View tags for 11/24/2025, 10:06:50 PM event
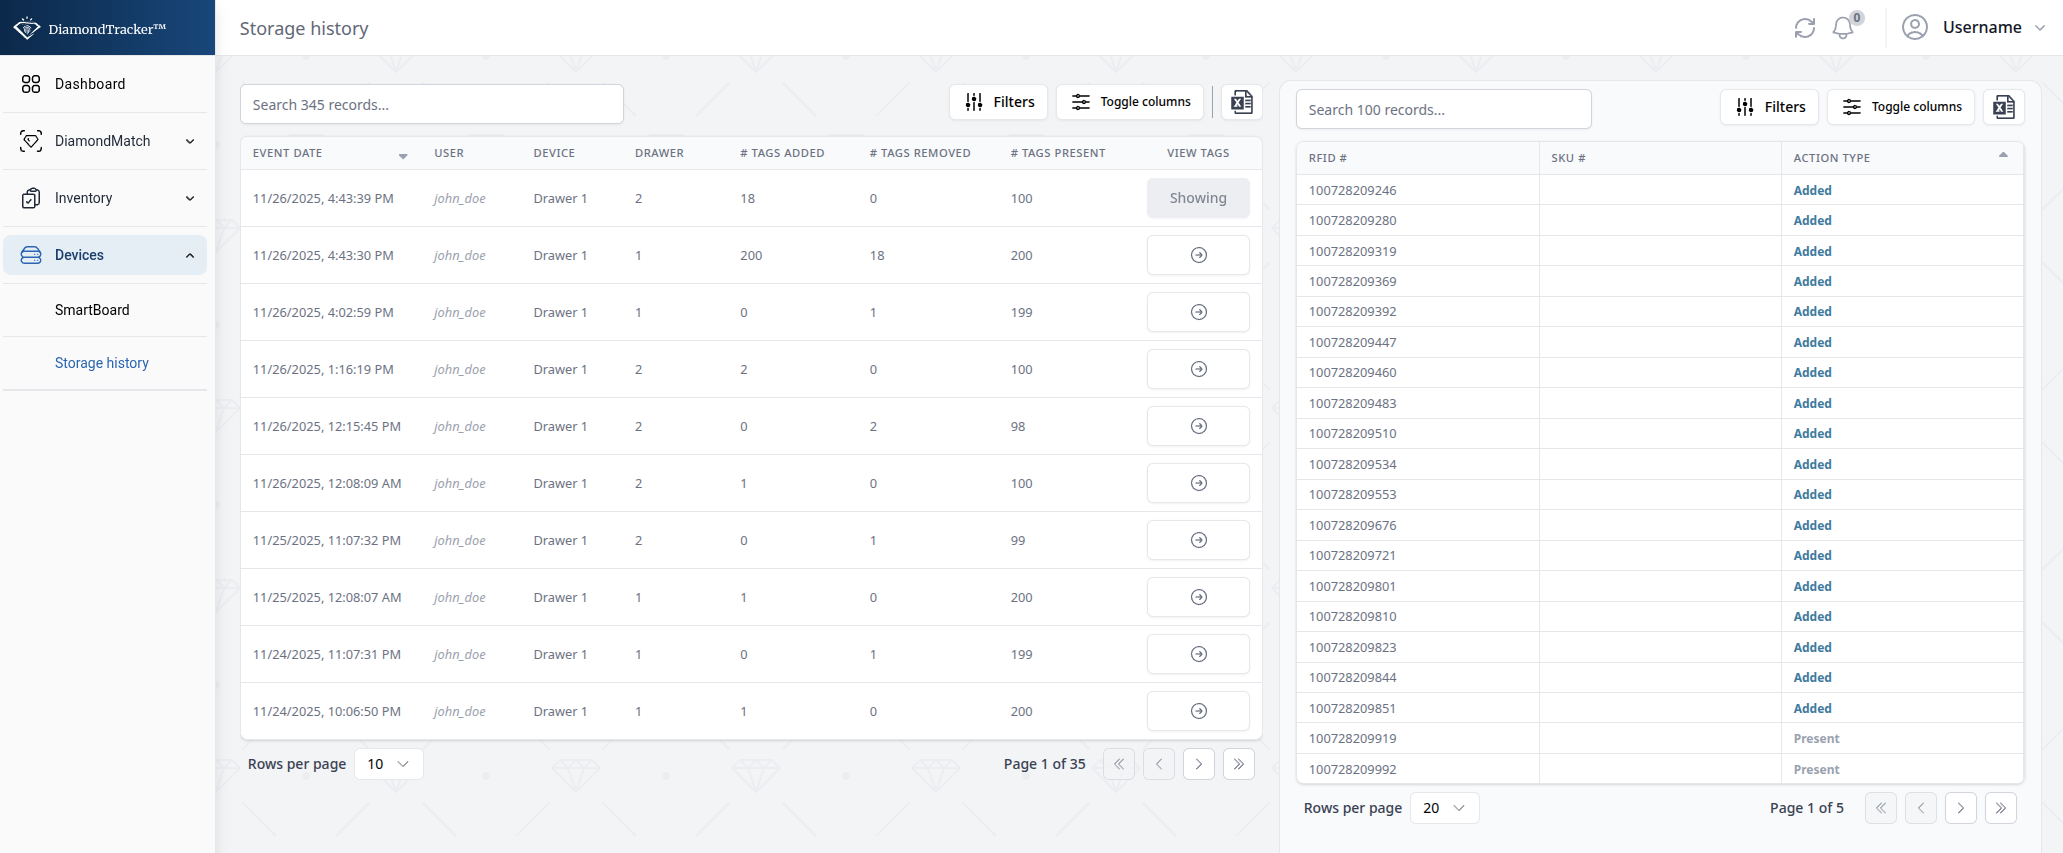Viewport: 2063px width, 853px height. [x=1198, y=711]
